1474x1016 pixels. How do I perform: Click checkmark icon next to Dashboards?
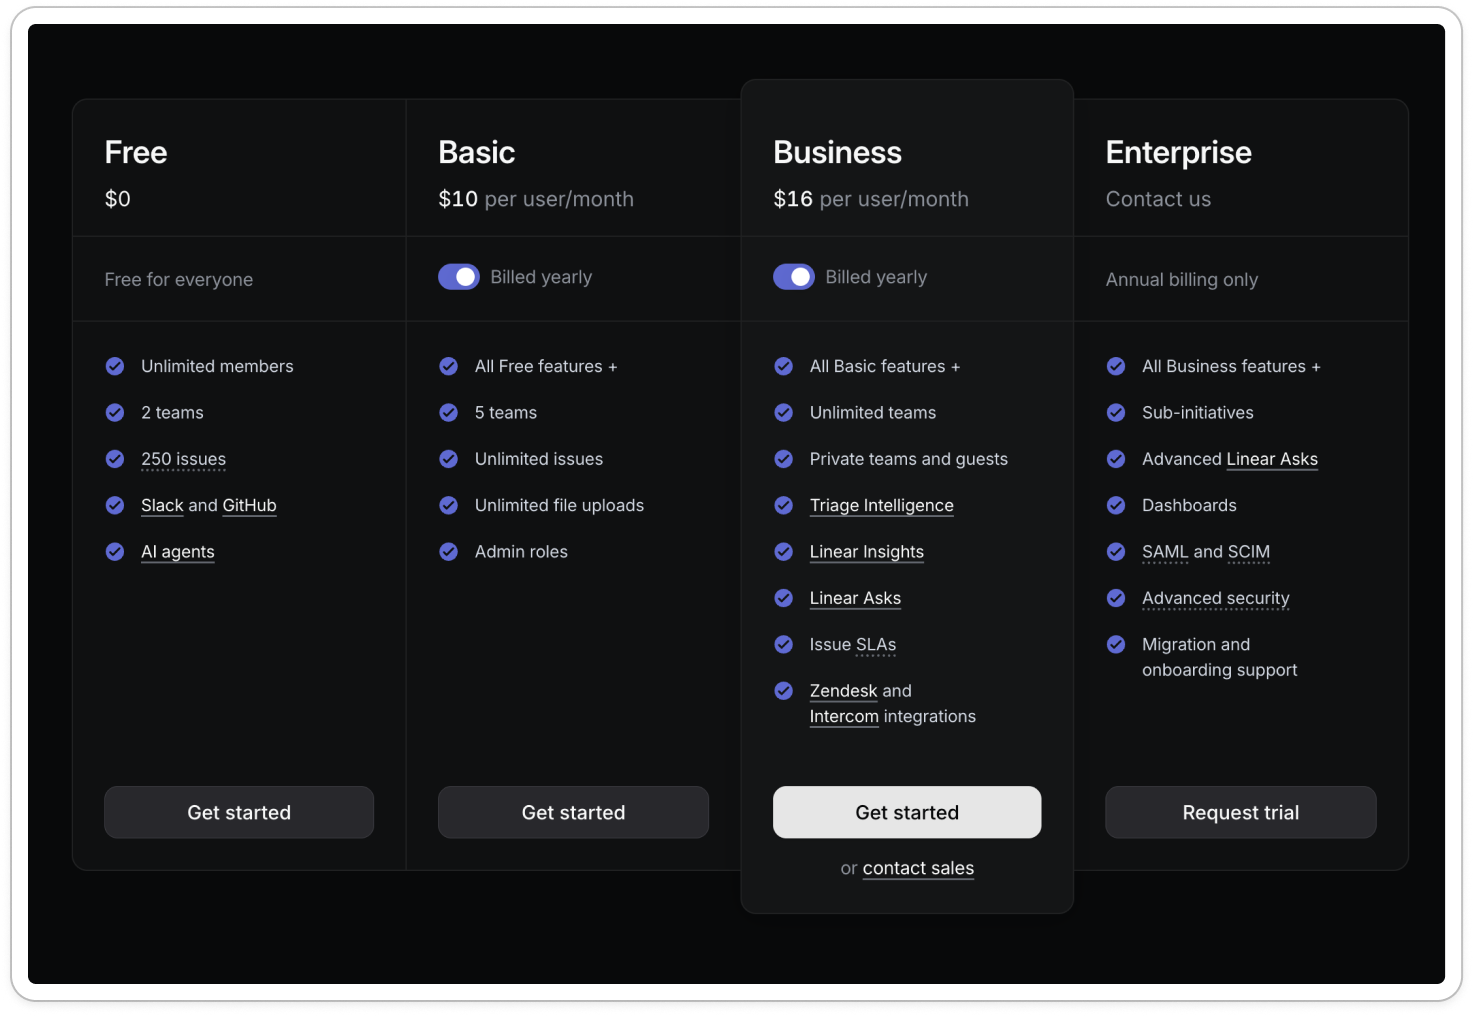click(1116, 505)
